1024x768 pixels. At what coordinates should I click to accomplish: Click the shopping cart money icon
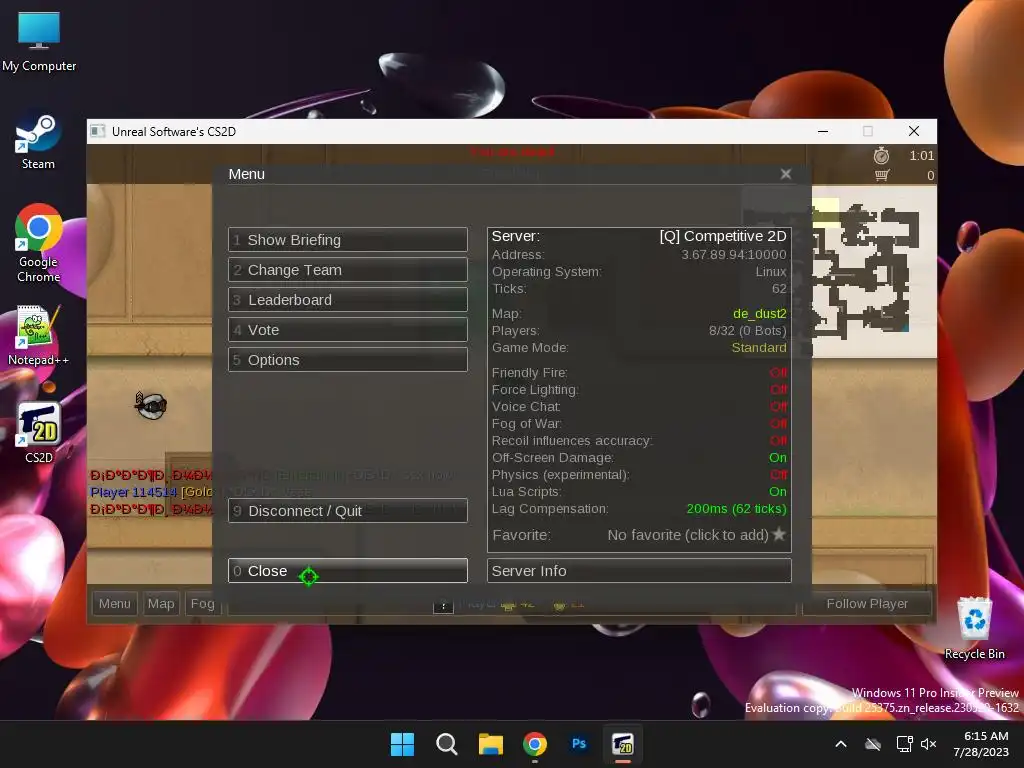click(882, 175)
